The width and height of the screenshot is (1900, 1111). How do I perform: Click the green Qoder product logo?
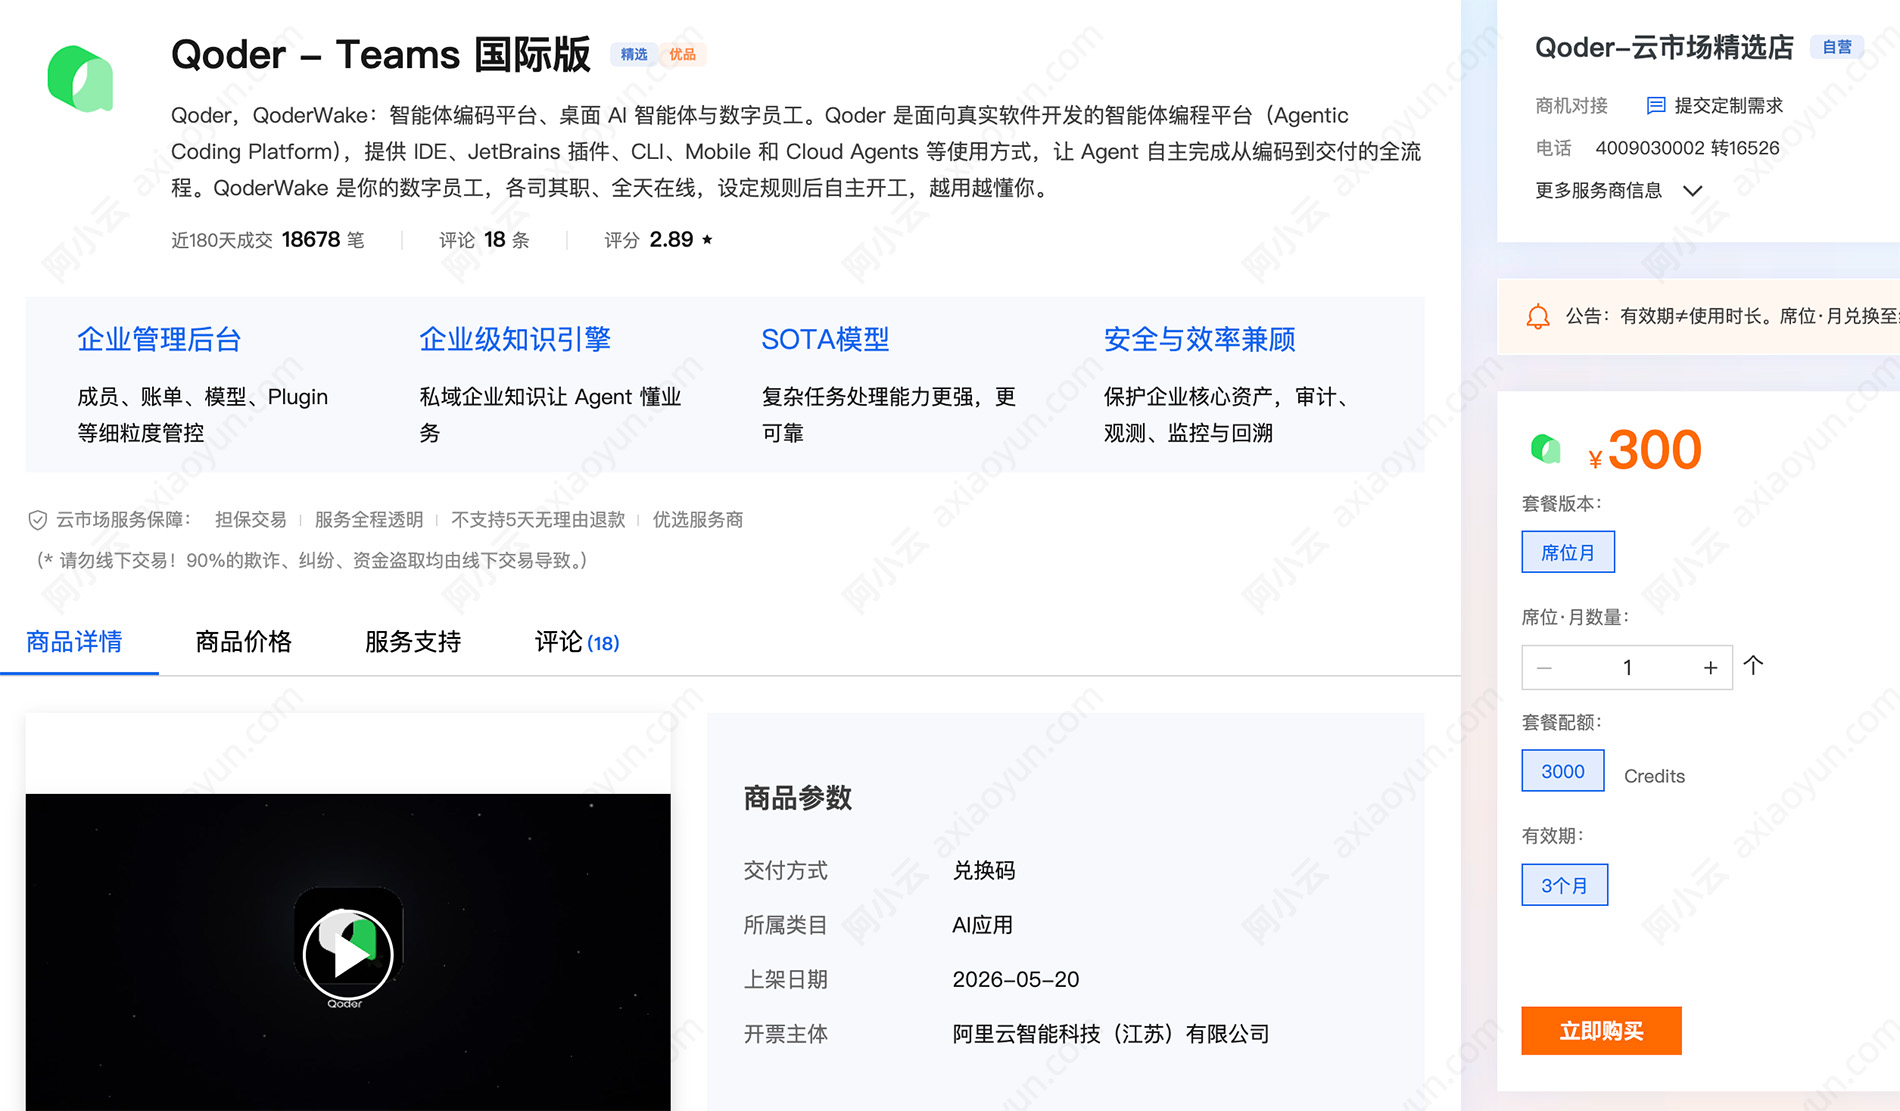click(x=80, y=79)
